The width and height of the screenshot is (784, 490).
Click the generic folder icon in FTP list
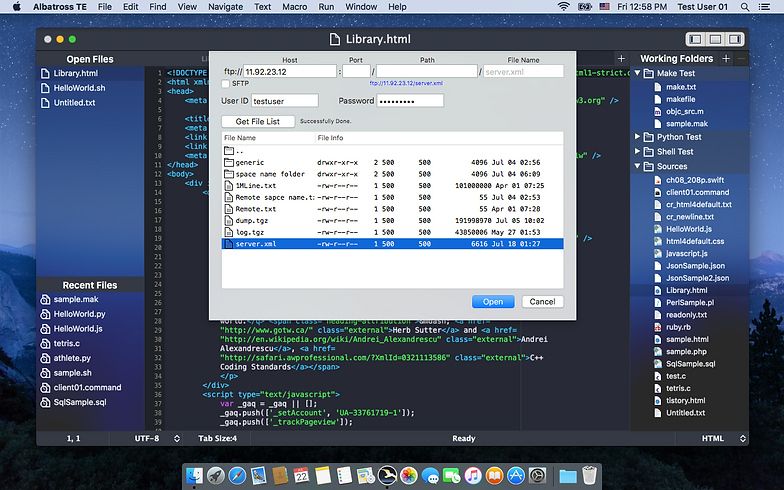tap(228, 162)
